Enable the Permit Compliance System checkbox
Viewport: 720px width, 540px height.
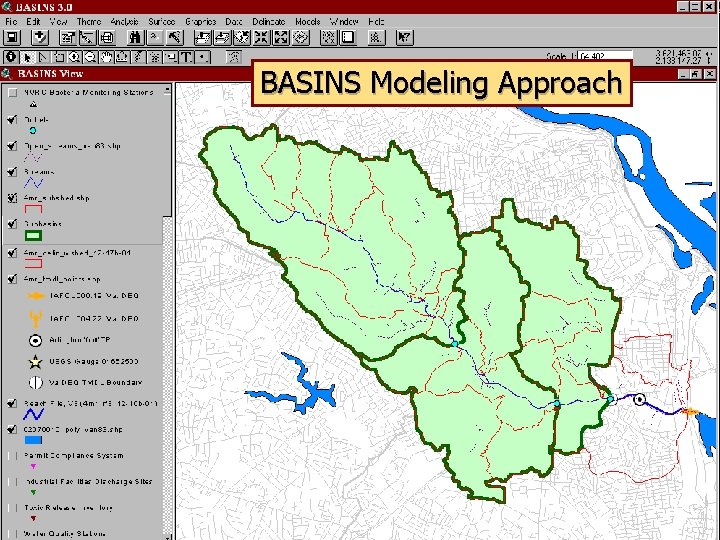[x=13, y=456]
